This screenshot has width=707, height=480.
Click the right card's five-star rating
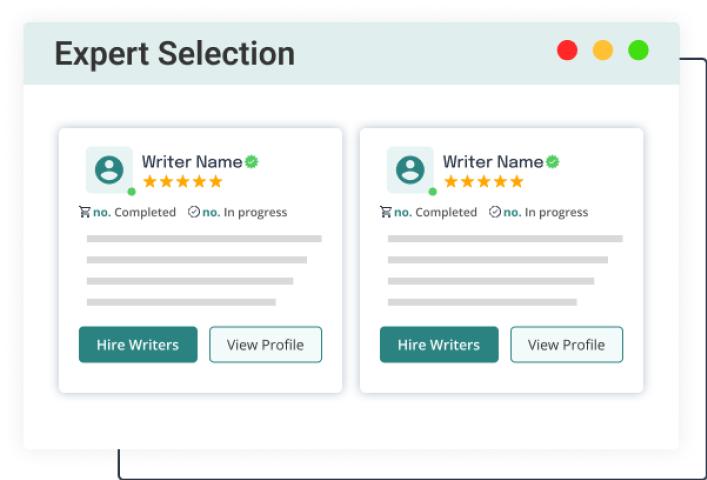click(483, 182)
